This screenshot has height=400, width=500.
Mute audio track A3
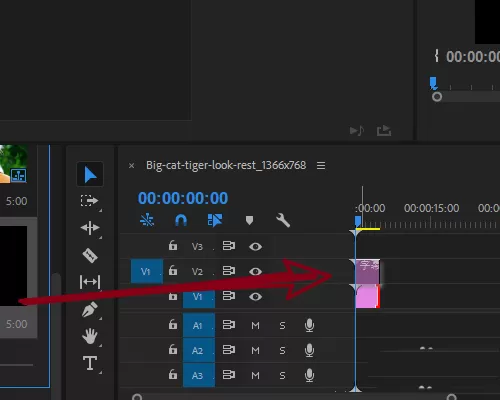255,376
